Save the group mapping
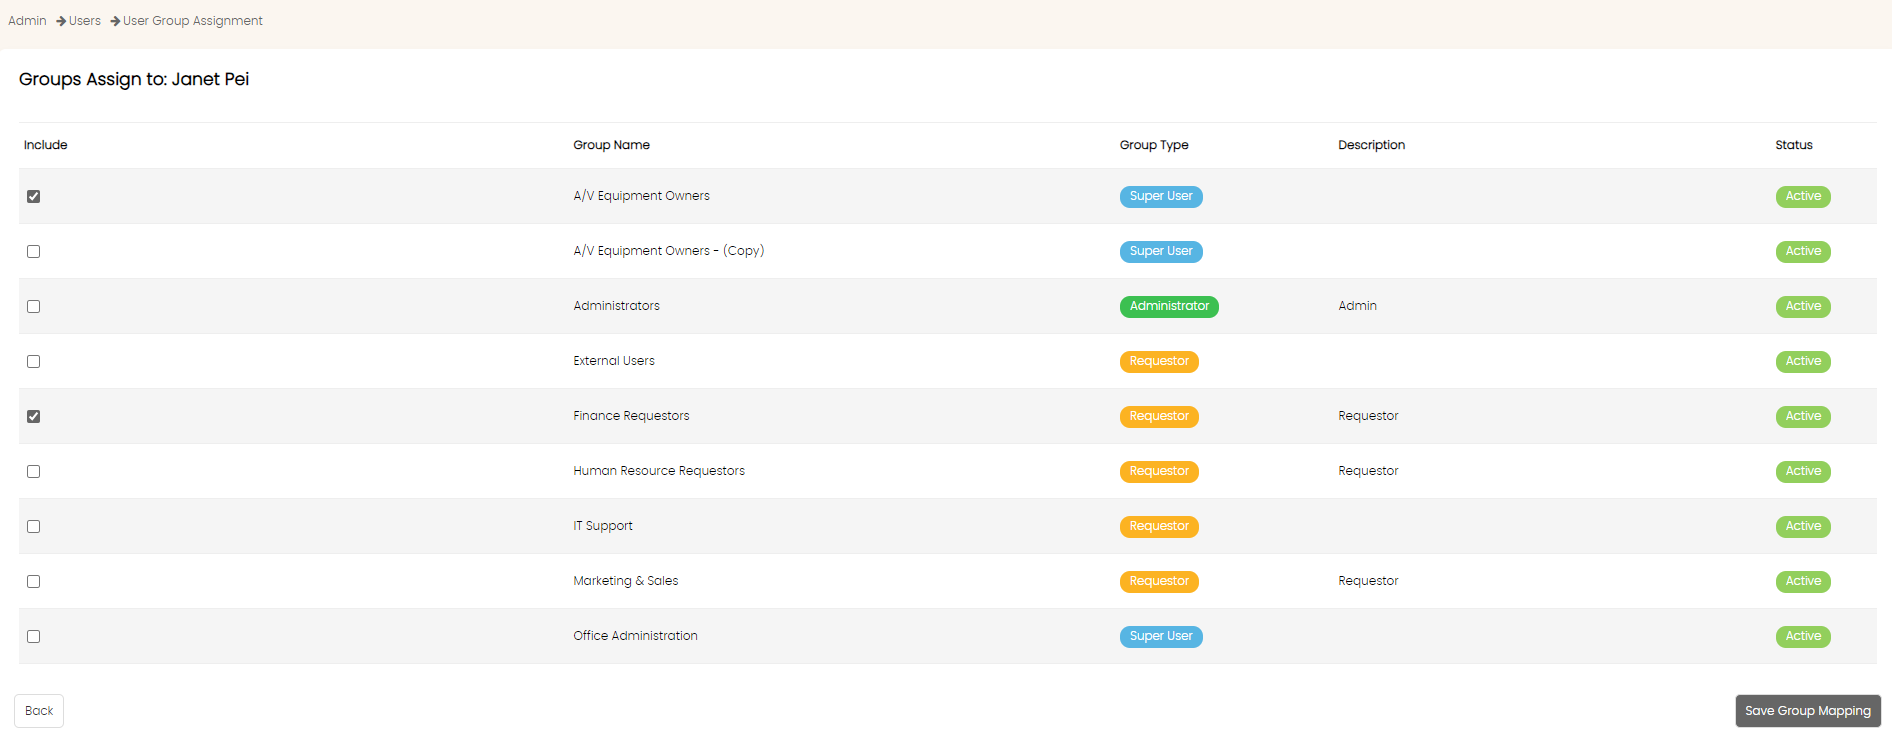Viewport: 1892px width, 741px height. [1808, 711]
